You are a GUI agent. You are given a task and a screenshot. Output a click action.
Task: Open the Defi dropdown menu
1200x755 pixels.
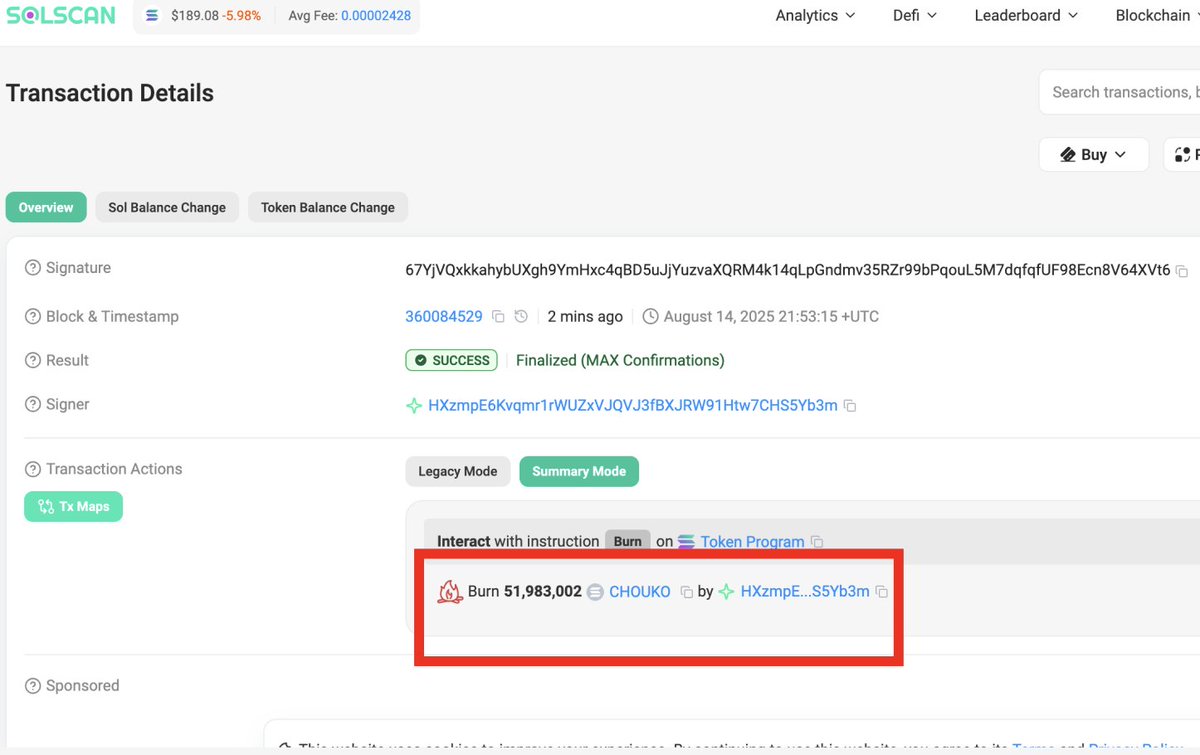pos(915,15)
